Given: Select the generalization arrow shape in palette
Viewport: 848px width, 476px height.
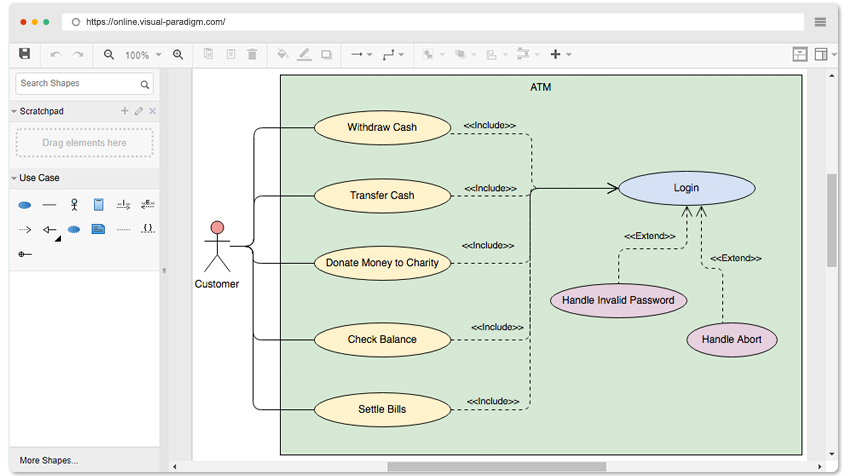Looking at the screenshot, I should click(49, 230).
